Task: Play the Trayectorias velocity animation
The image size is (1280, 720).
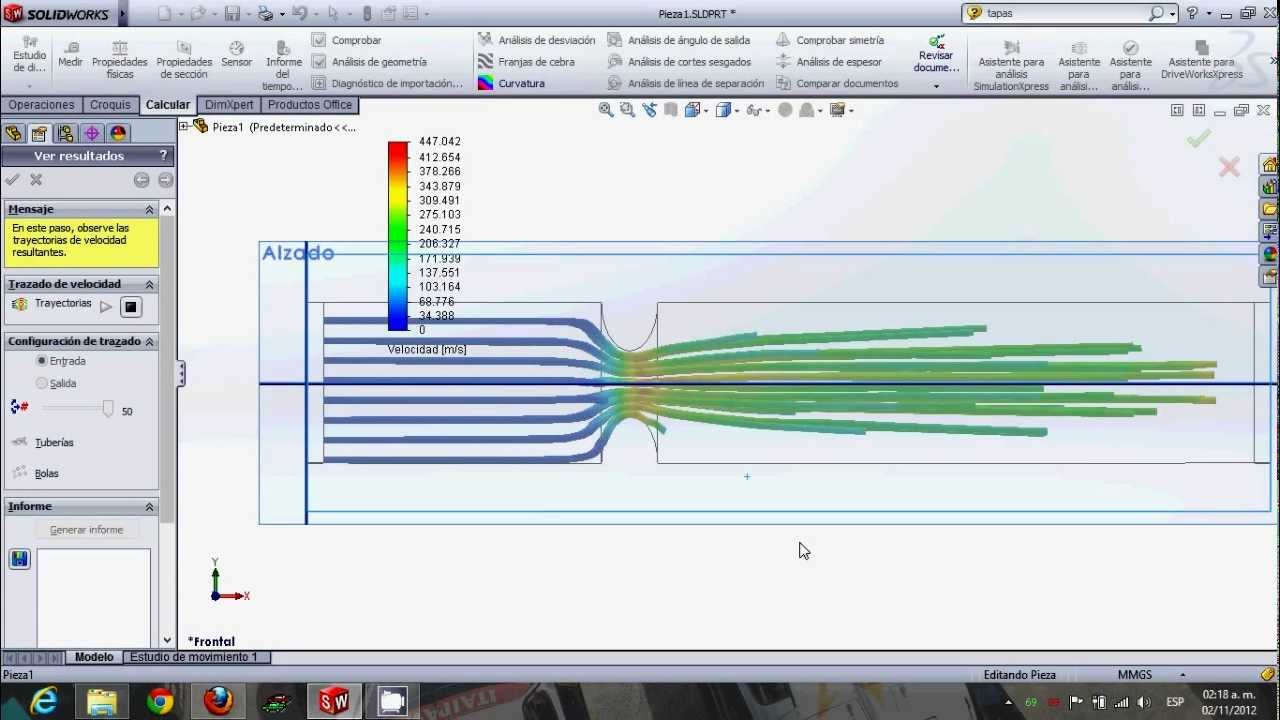Action: pyautogui.click(x=106, y=306)
